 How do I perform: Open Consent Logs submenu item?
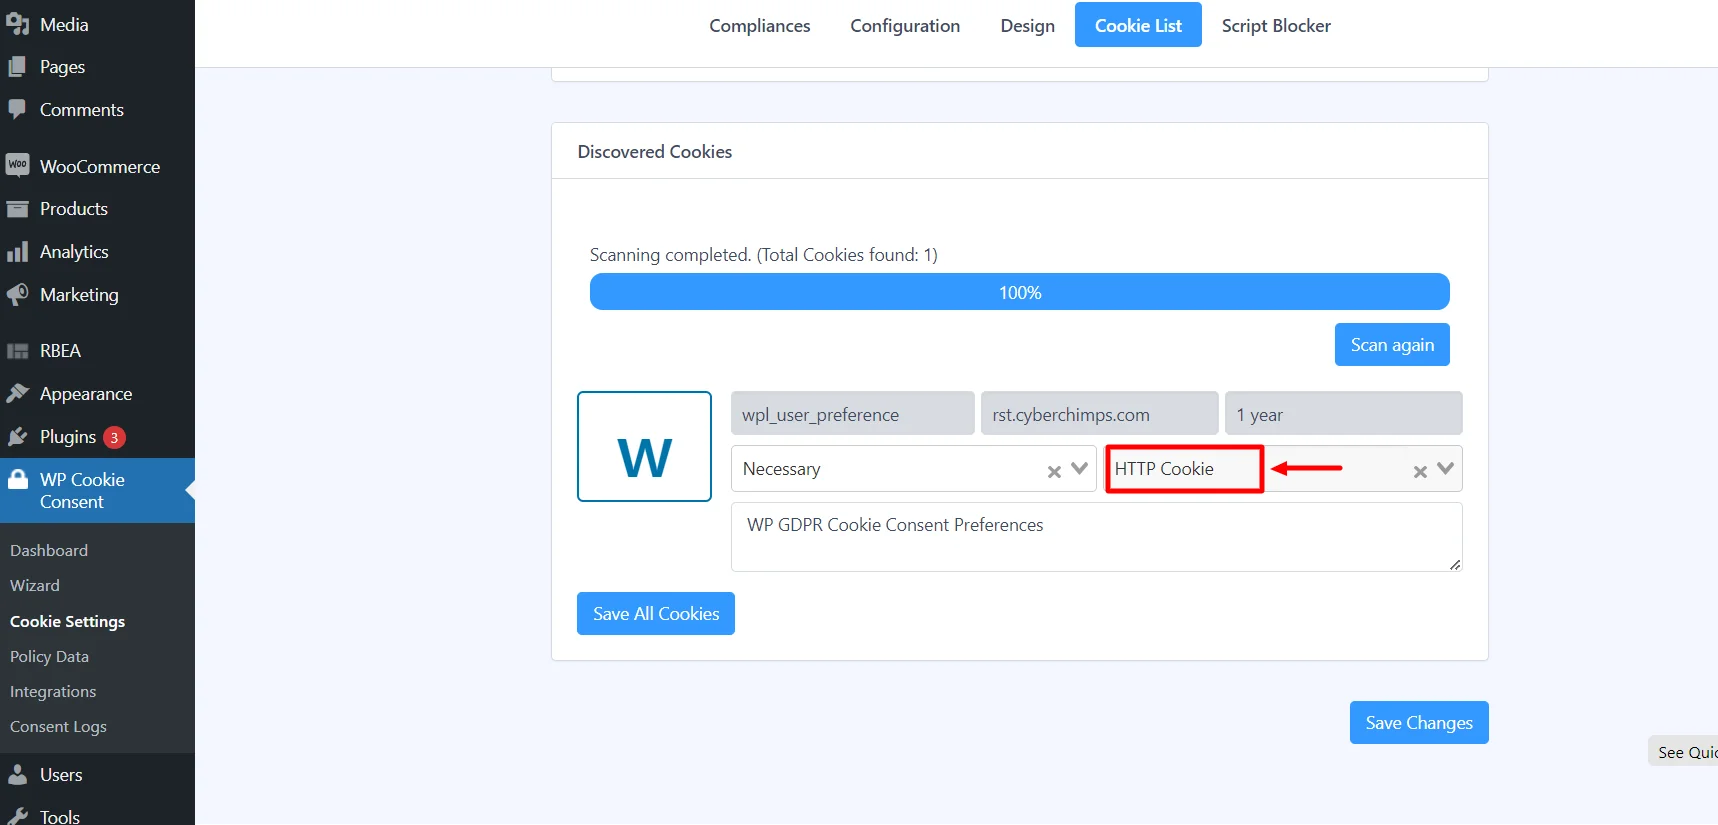(58, 727)
